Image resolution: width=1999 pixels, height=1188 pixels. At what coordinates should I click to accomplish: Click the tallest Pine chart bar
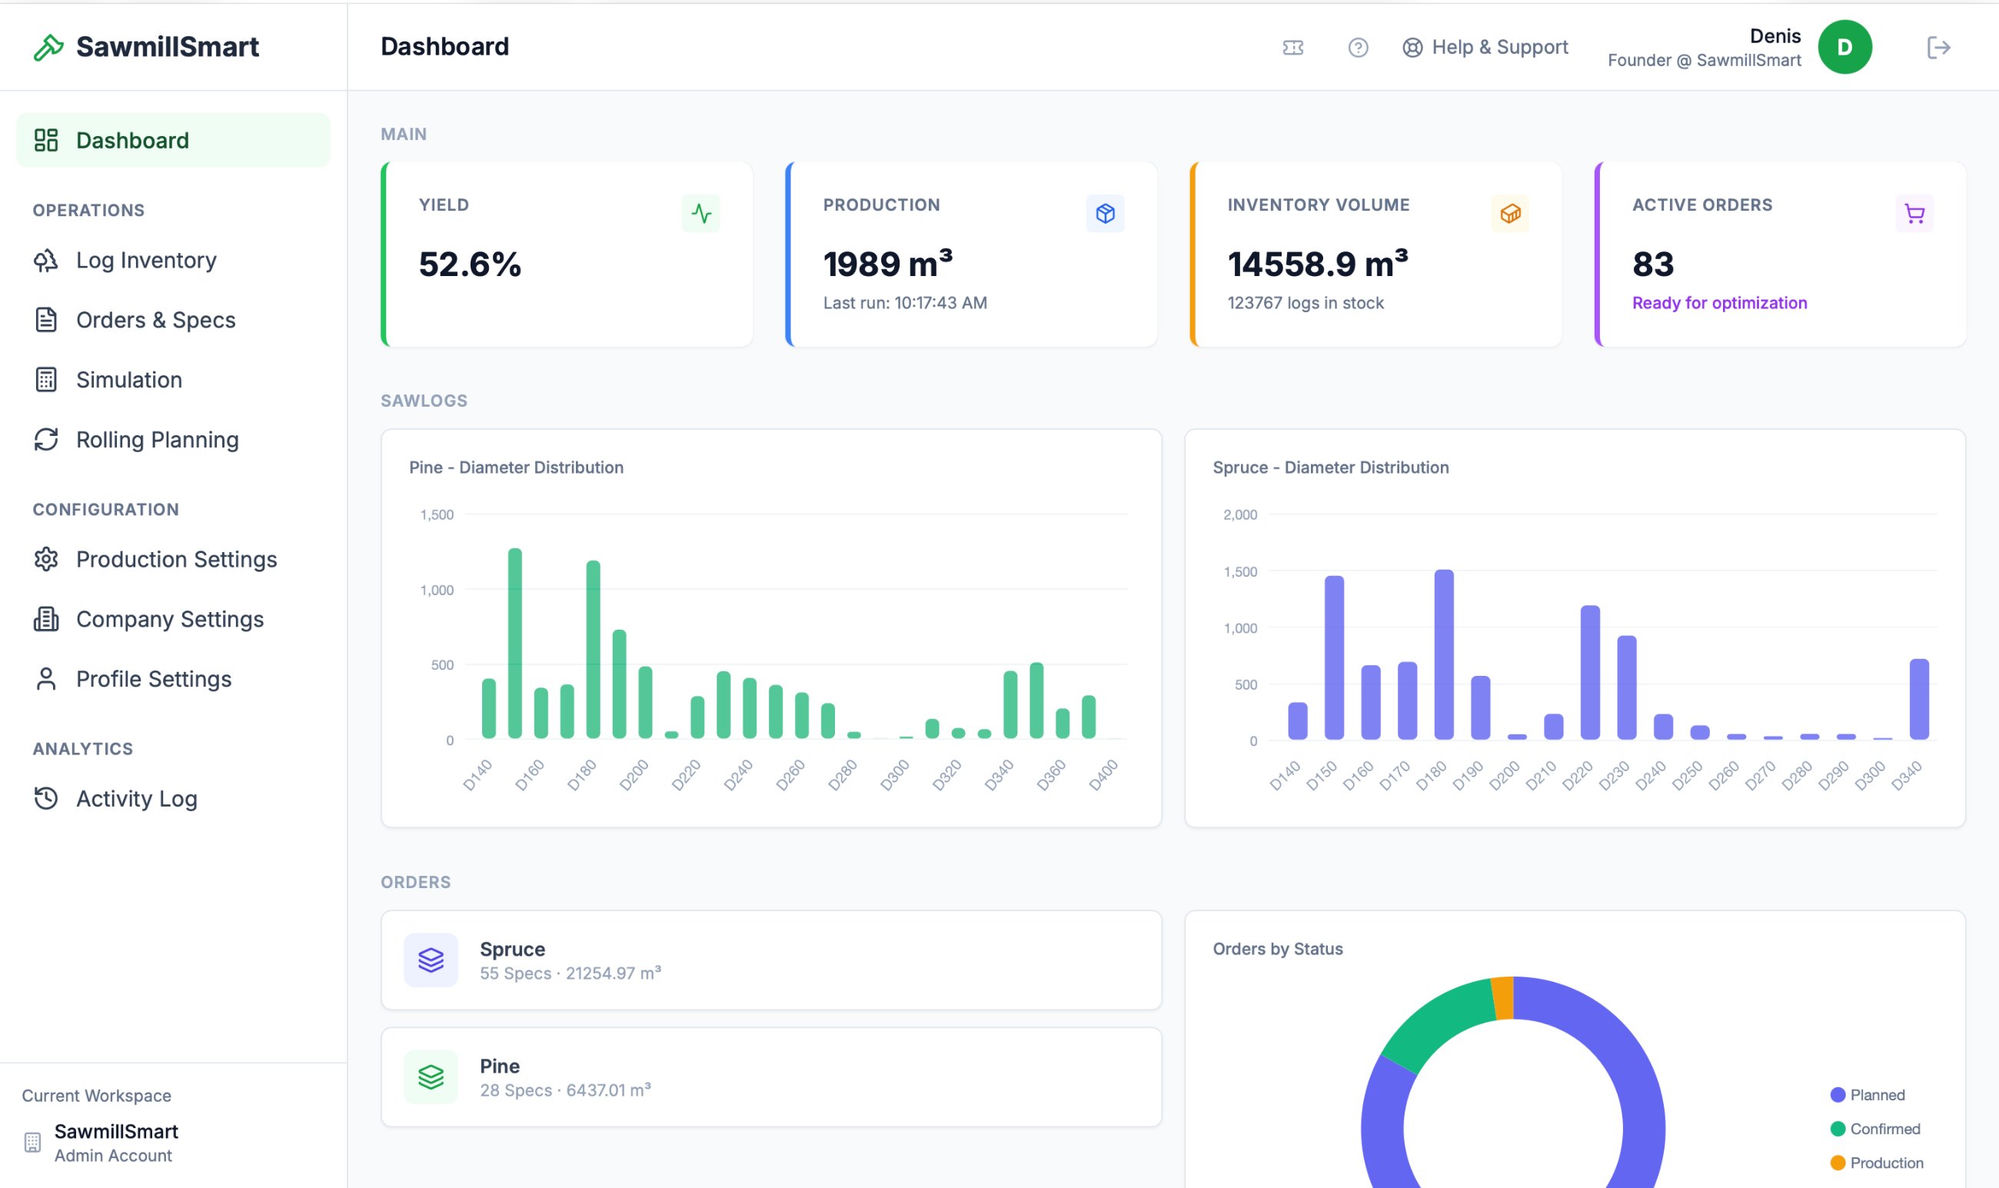[515, 643]
